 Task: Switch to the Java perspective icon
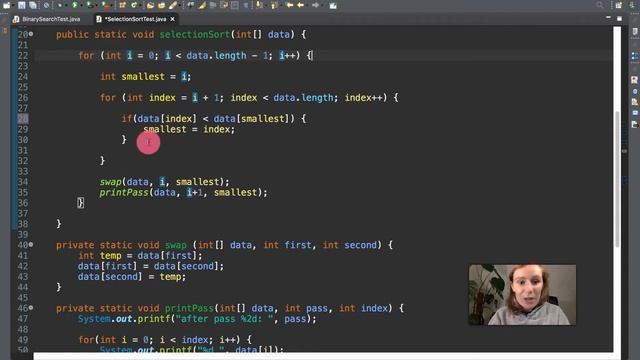[x=632, y=5]
